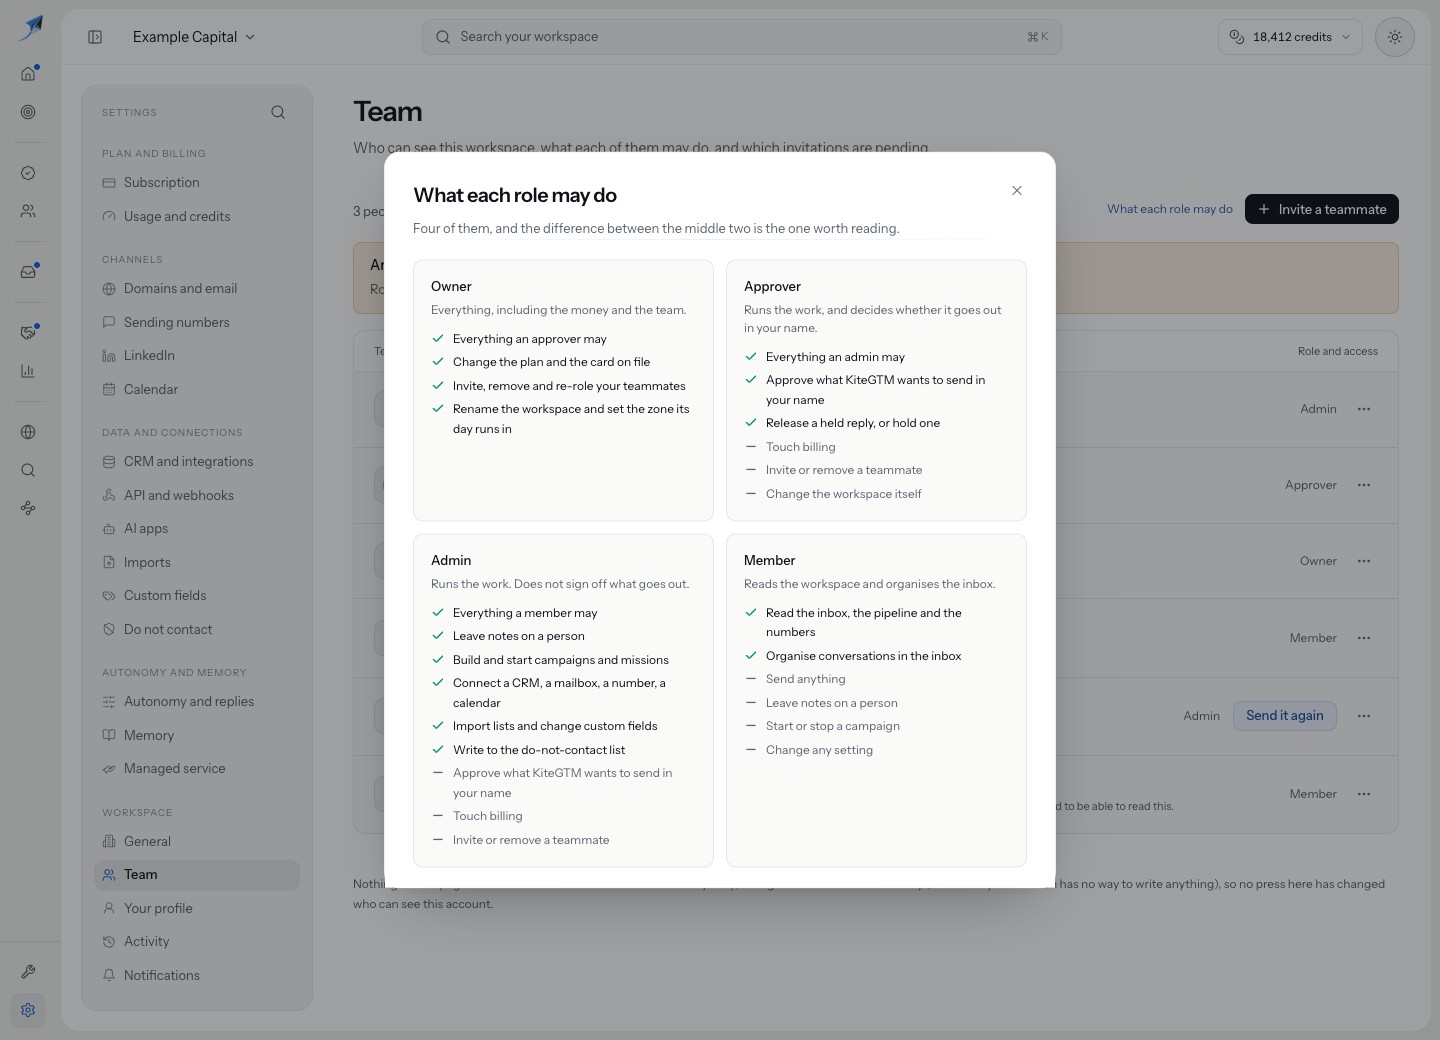
Task: Open the people icon in the left rail
Action: click(x=28, y=211)
